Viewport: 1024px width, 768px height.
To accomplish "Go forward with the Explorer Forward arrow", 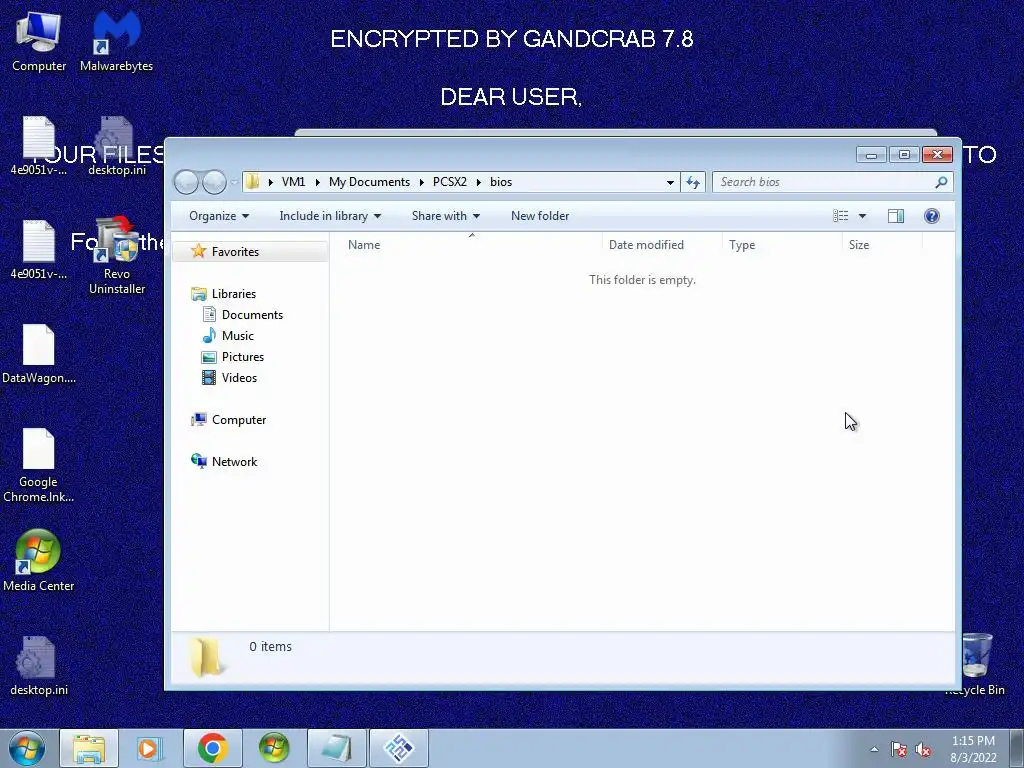I will click(x=214, y=182).
